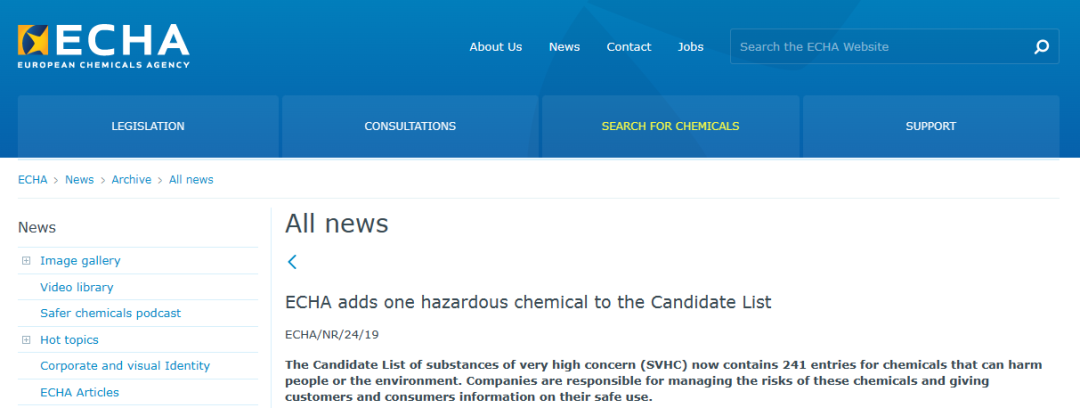Click ECHA in the breadcrumb trail
Screen dimensions: 1080x408
[33, 180]
